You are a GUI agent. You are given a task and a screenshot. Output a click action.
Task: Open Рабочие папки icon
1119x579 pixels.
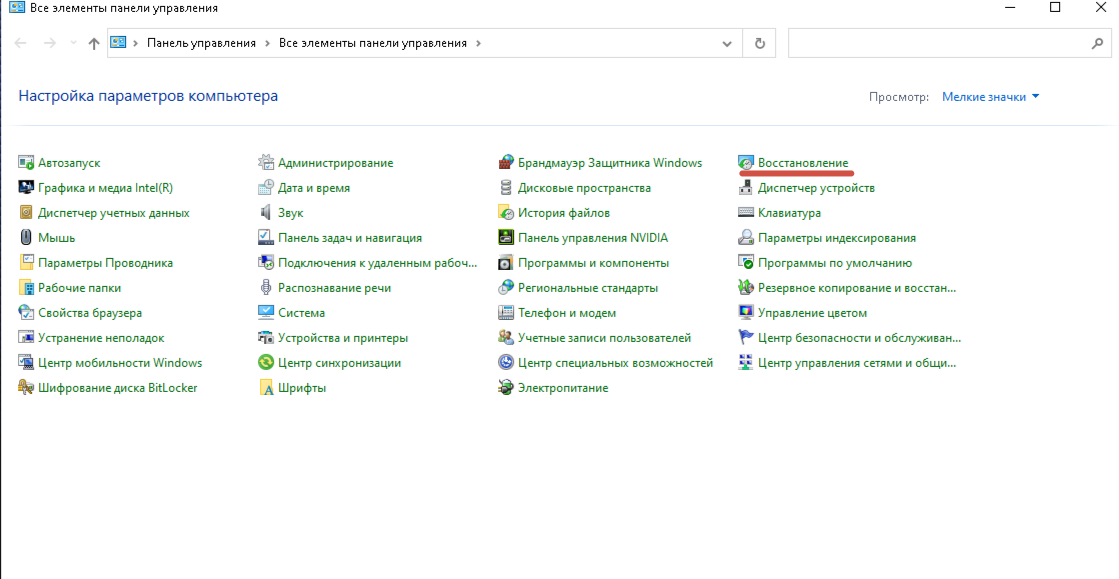pyautogui.click(x=26, y=288)
